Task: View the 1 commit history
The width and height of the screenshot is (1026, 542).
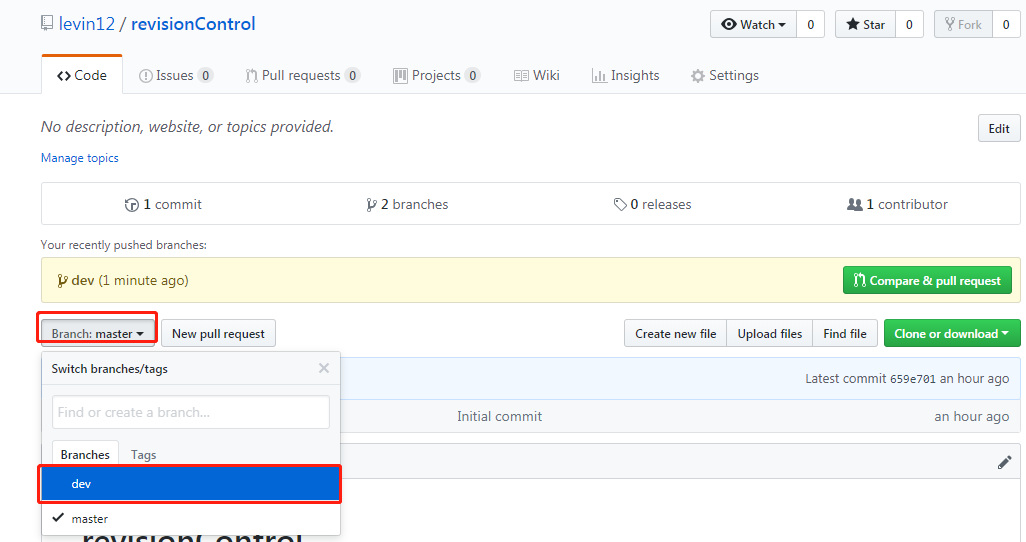Action: point(164,204)
